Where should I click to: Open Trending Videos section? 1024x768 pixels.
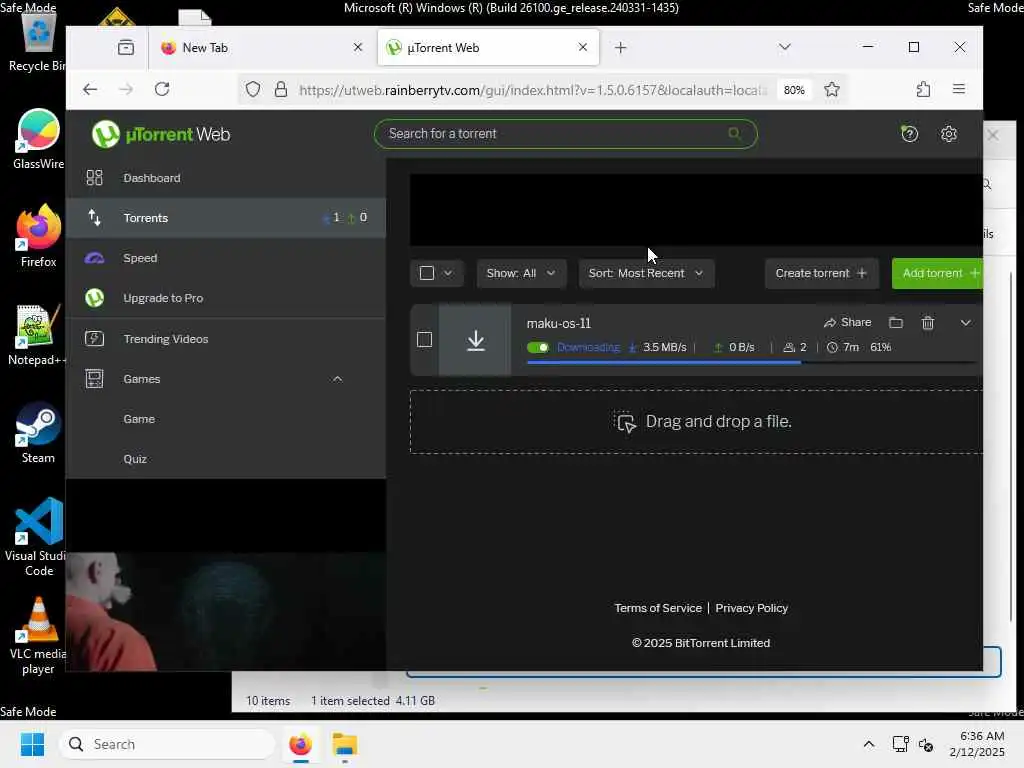click(x=225, y=339)
